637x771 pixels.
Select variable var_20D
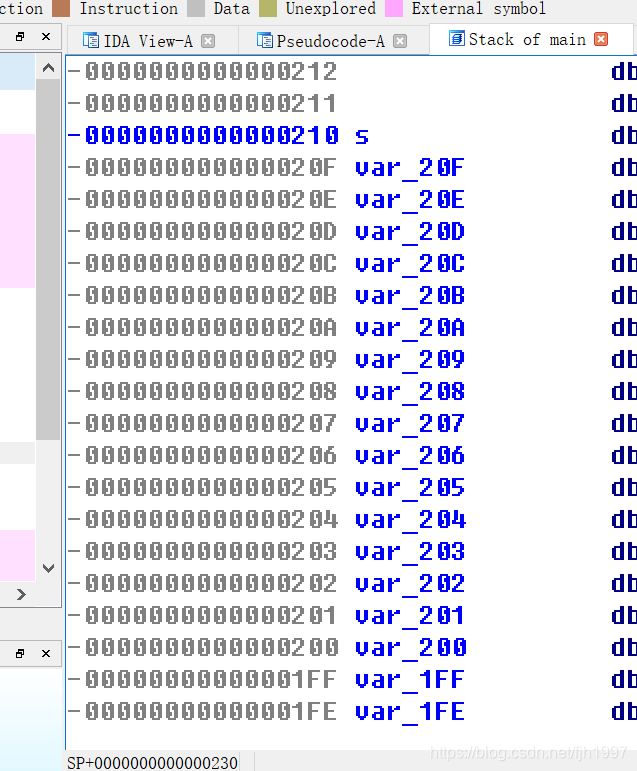(x=409, y=233)
